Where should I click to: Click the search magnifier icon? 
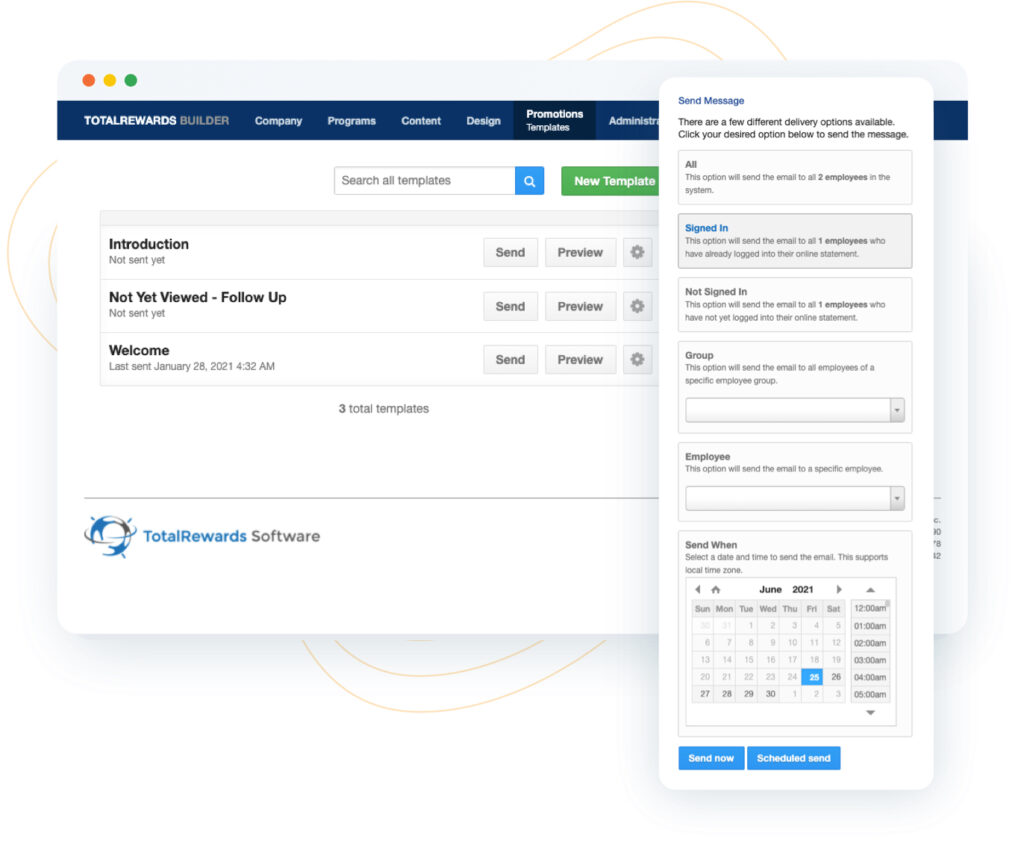(529, 180)
